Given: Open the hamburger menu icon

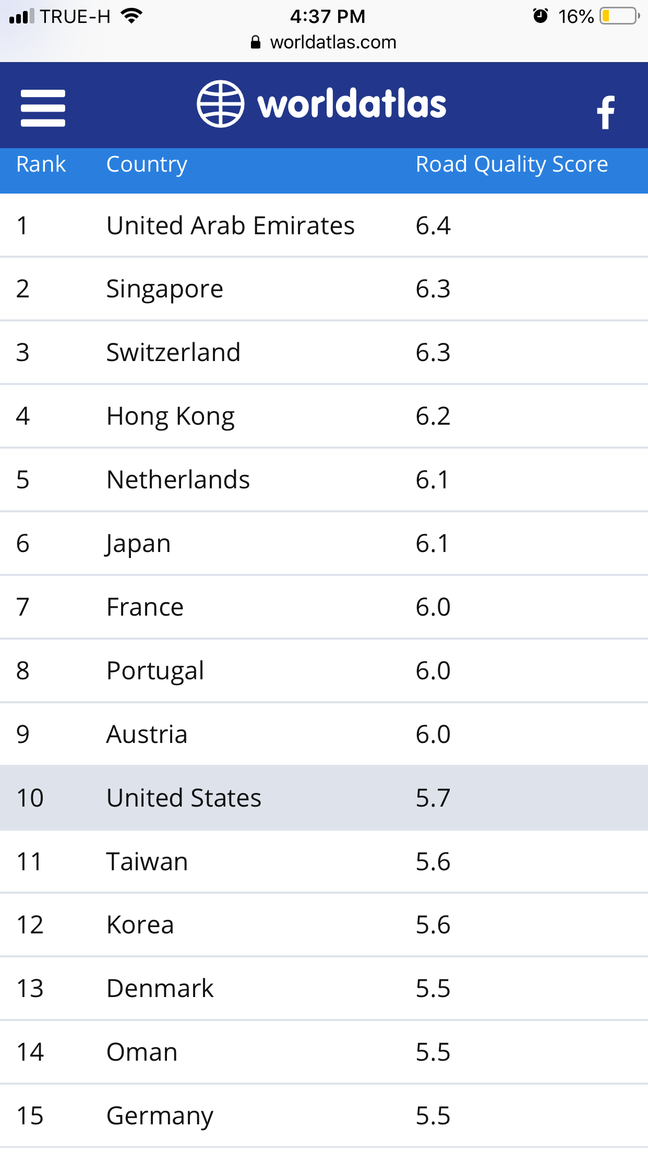Looking at the screenshot, I should coord(43,108).
